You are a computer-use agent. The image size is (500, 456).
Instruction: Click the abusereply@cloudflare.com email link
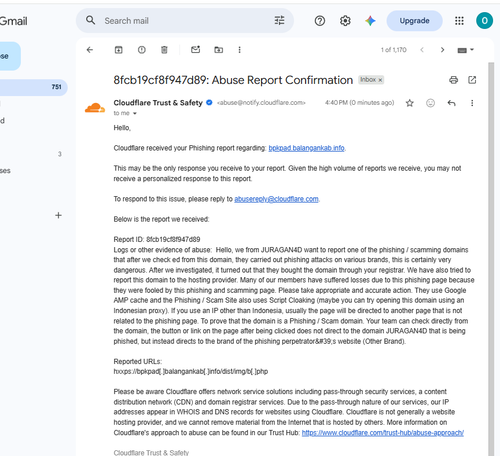point(276,199)
